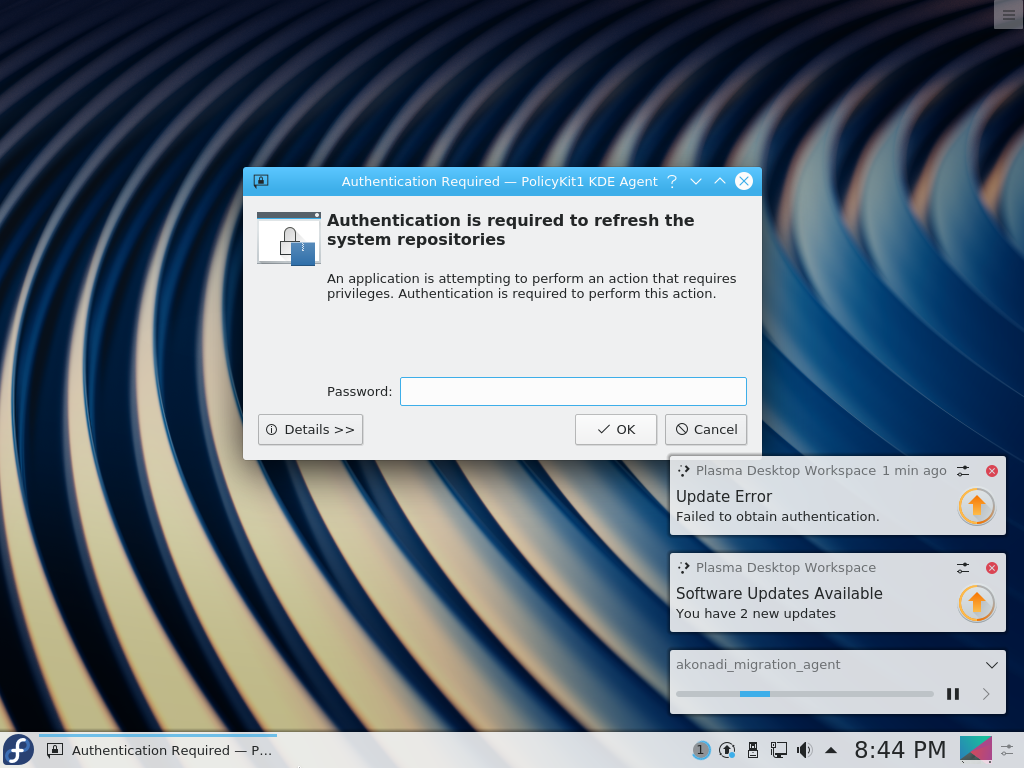Pause the akonadi_migration_agent job
The height and width of the screenshot is (768, 1024).
[953, 694]
